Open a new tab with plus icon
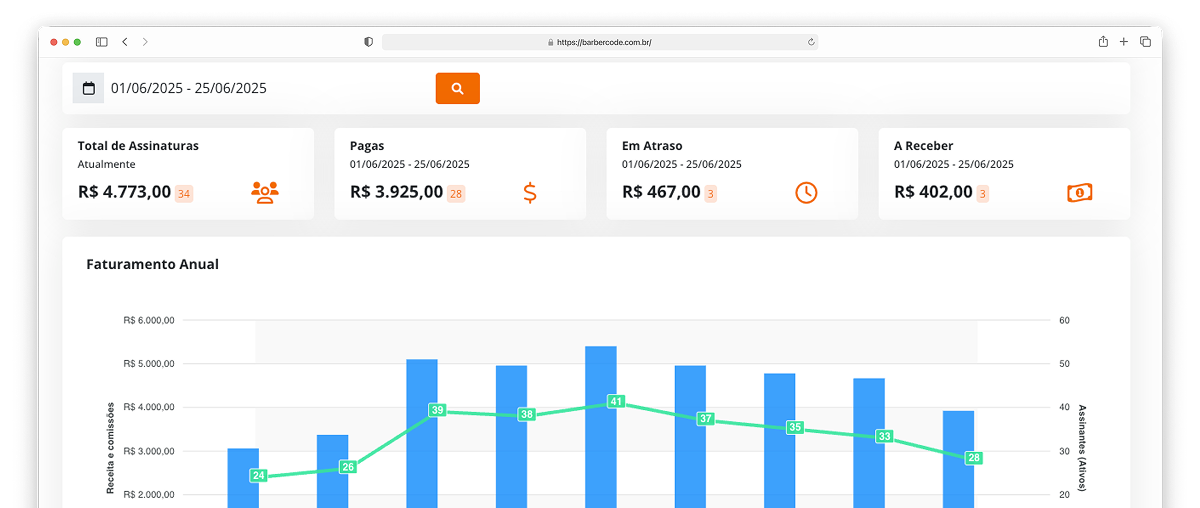Viewport: 1200px width, 508px height. coord(1124,42)
